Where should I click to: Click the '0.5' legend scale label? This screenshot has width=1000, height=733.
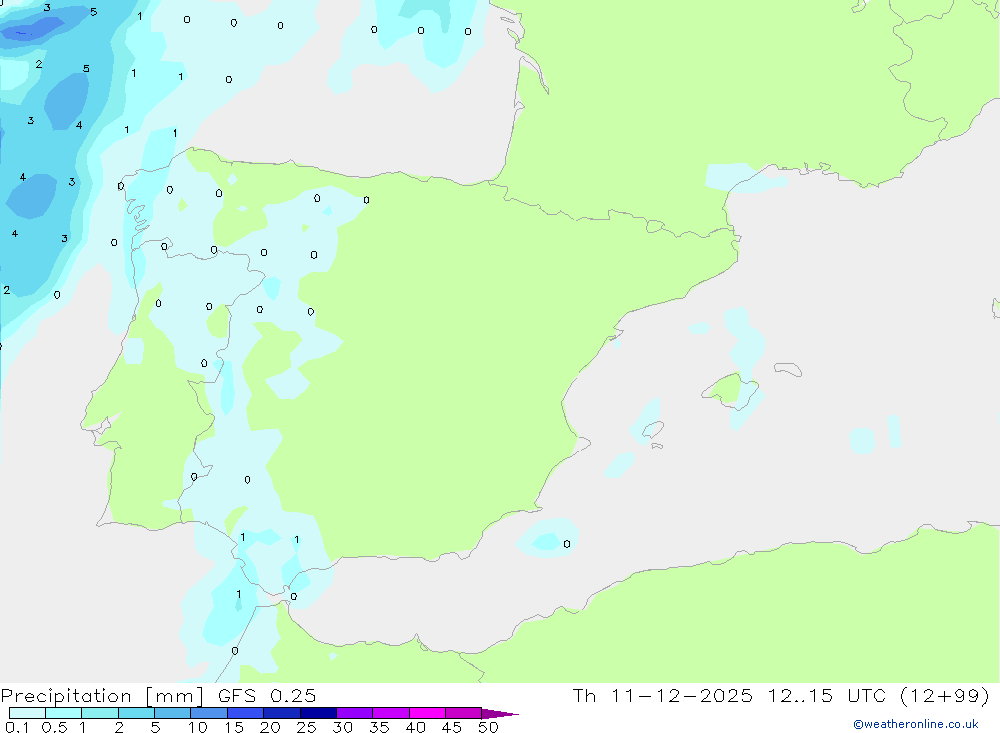pyautogui.click(x=54, y=727)
